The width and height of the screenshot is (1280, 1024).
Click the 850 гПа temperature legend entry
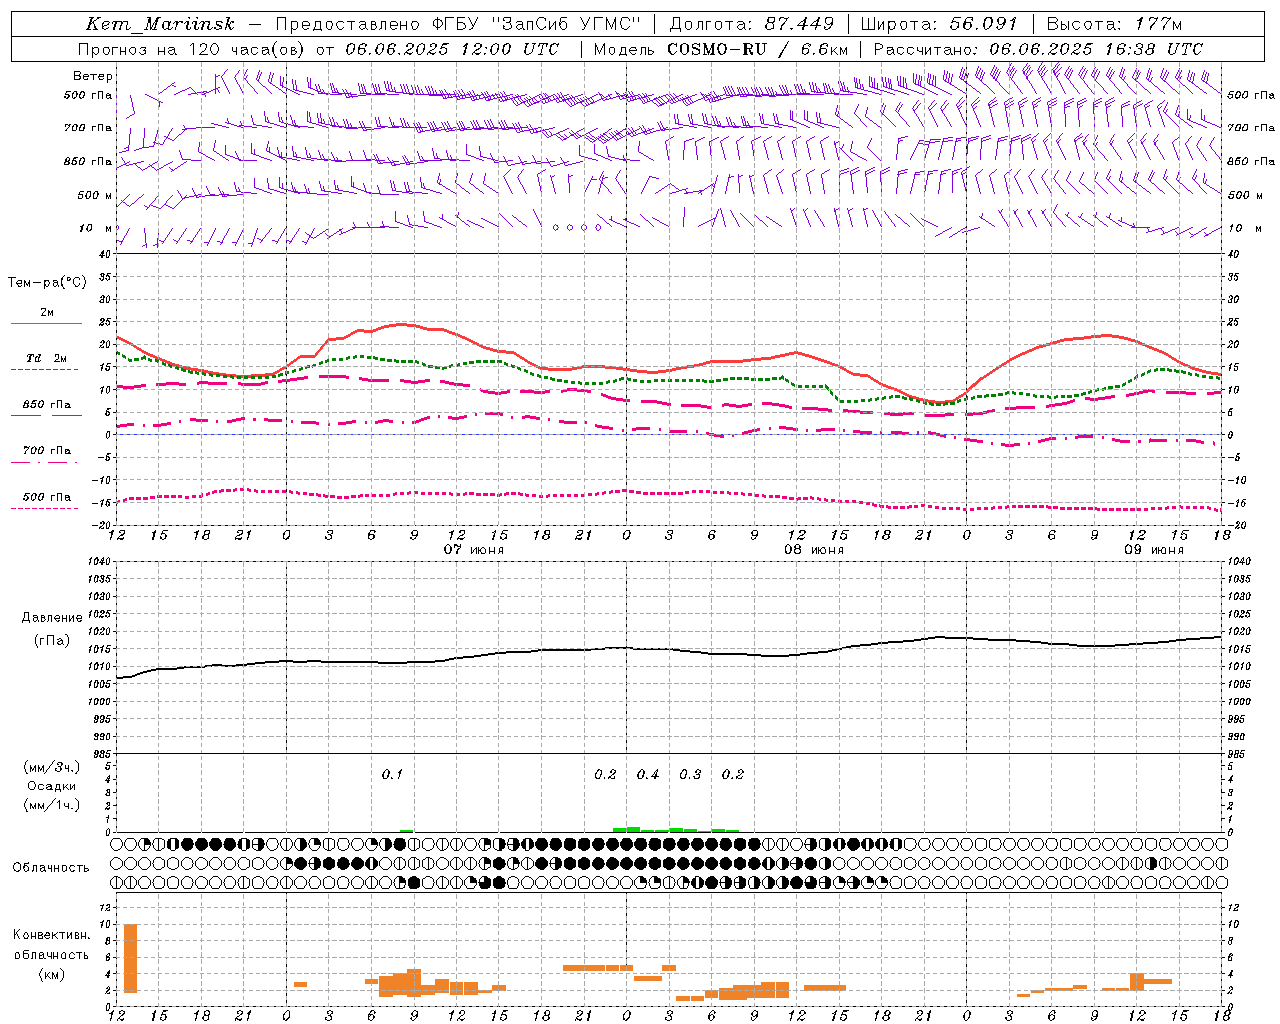[x=47, y=408]
